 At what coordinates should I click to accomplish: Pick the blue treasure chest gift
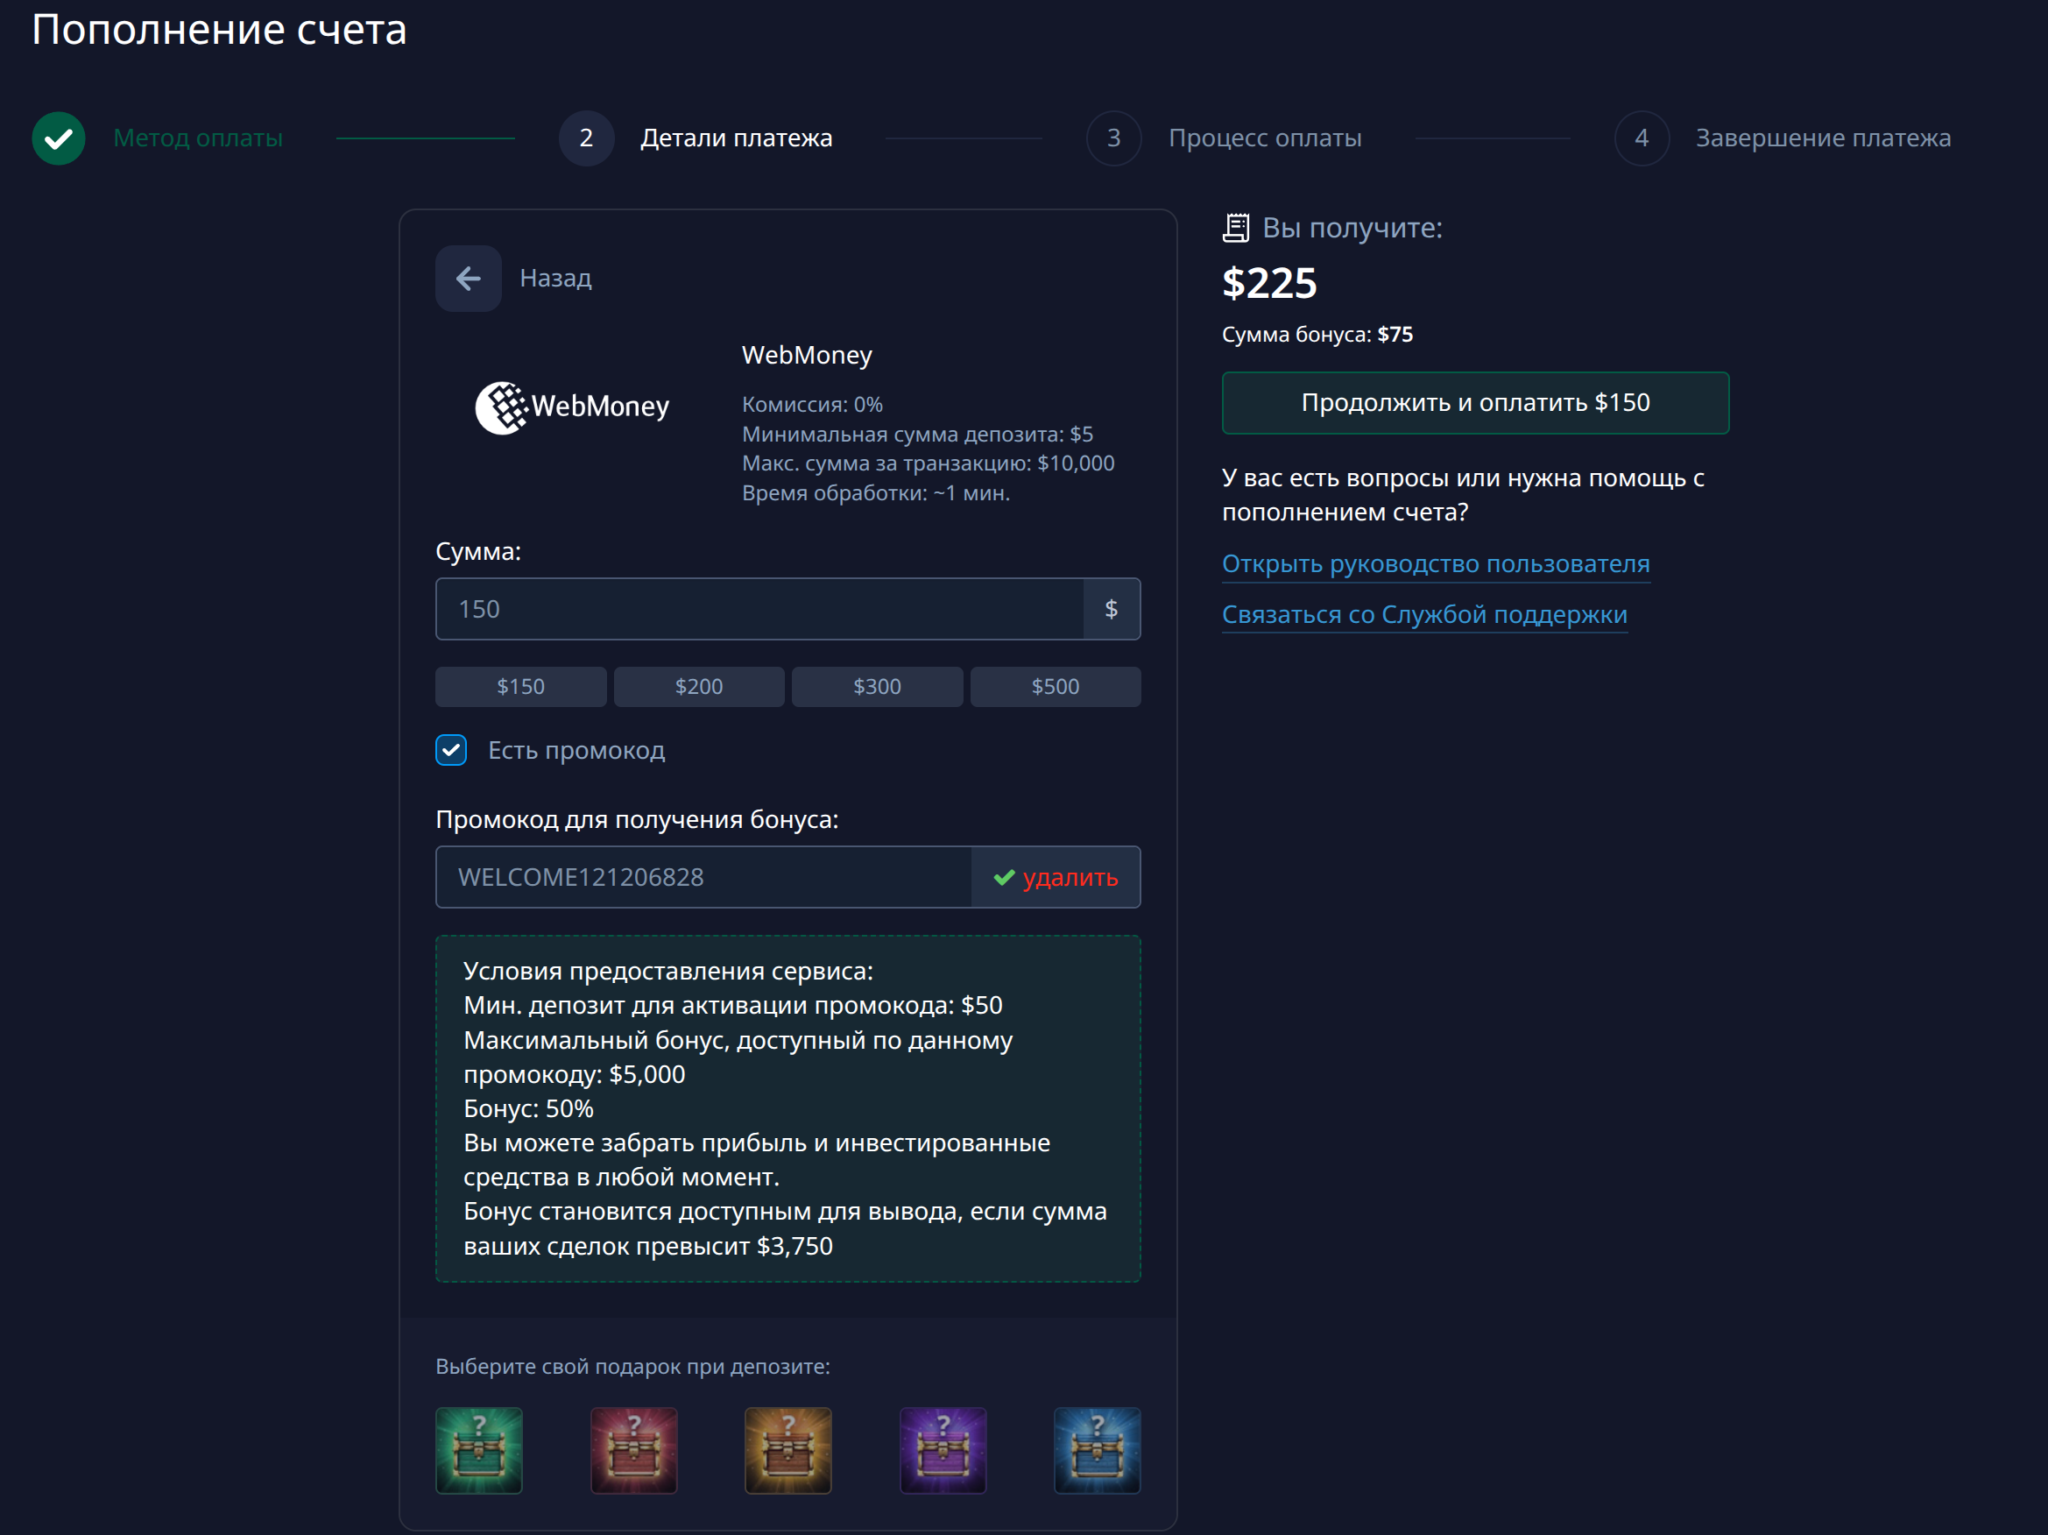click(1097, 1450)
